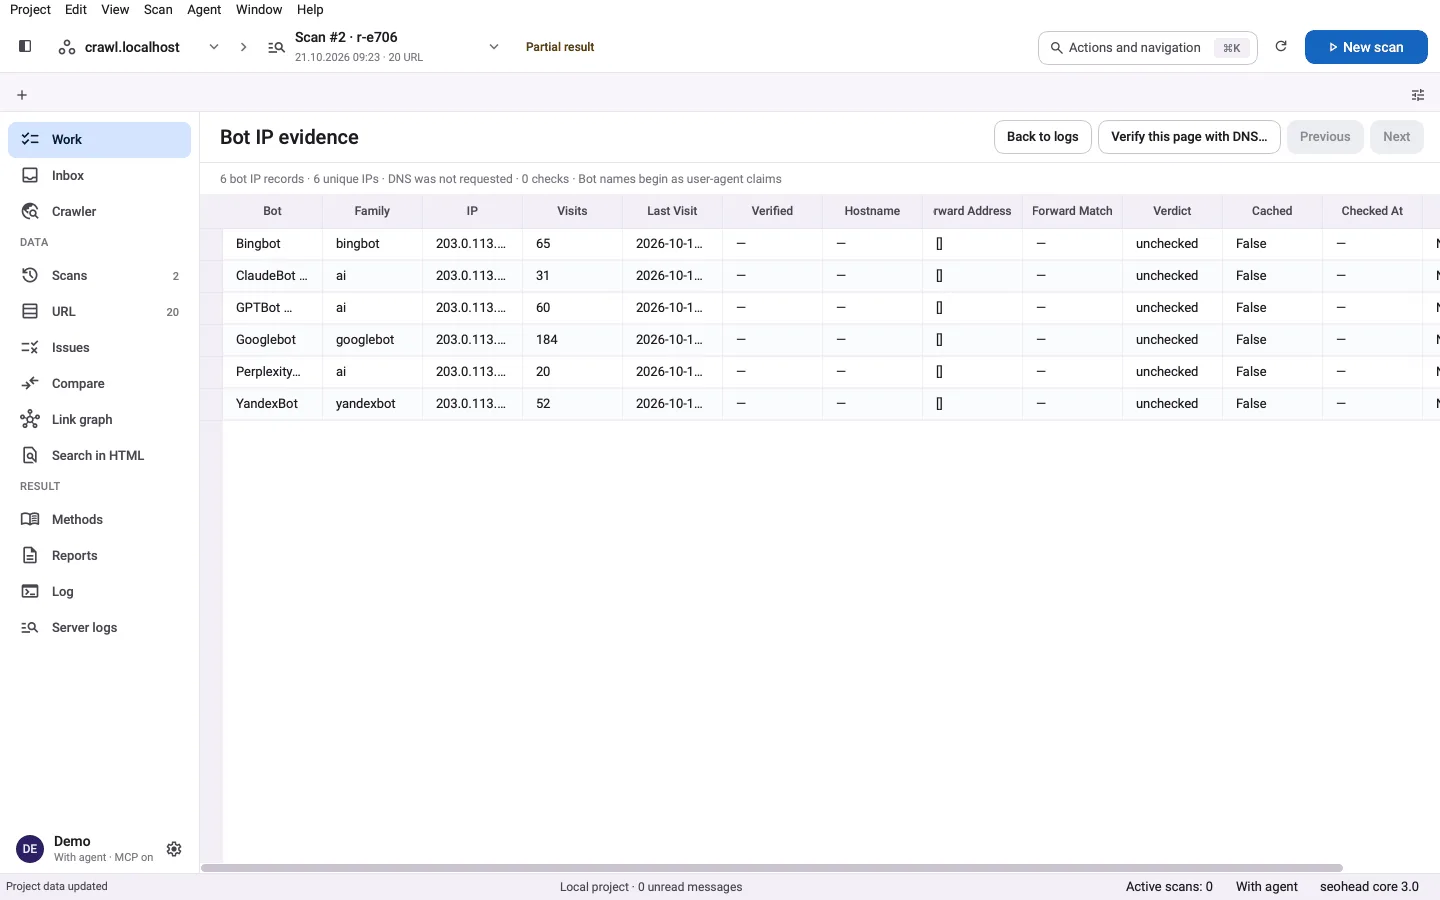Click the Methods book icon
Image resolution: width=1440 pixels, height=900 pixels.
pyautogui.click(x=30, y=519)
